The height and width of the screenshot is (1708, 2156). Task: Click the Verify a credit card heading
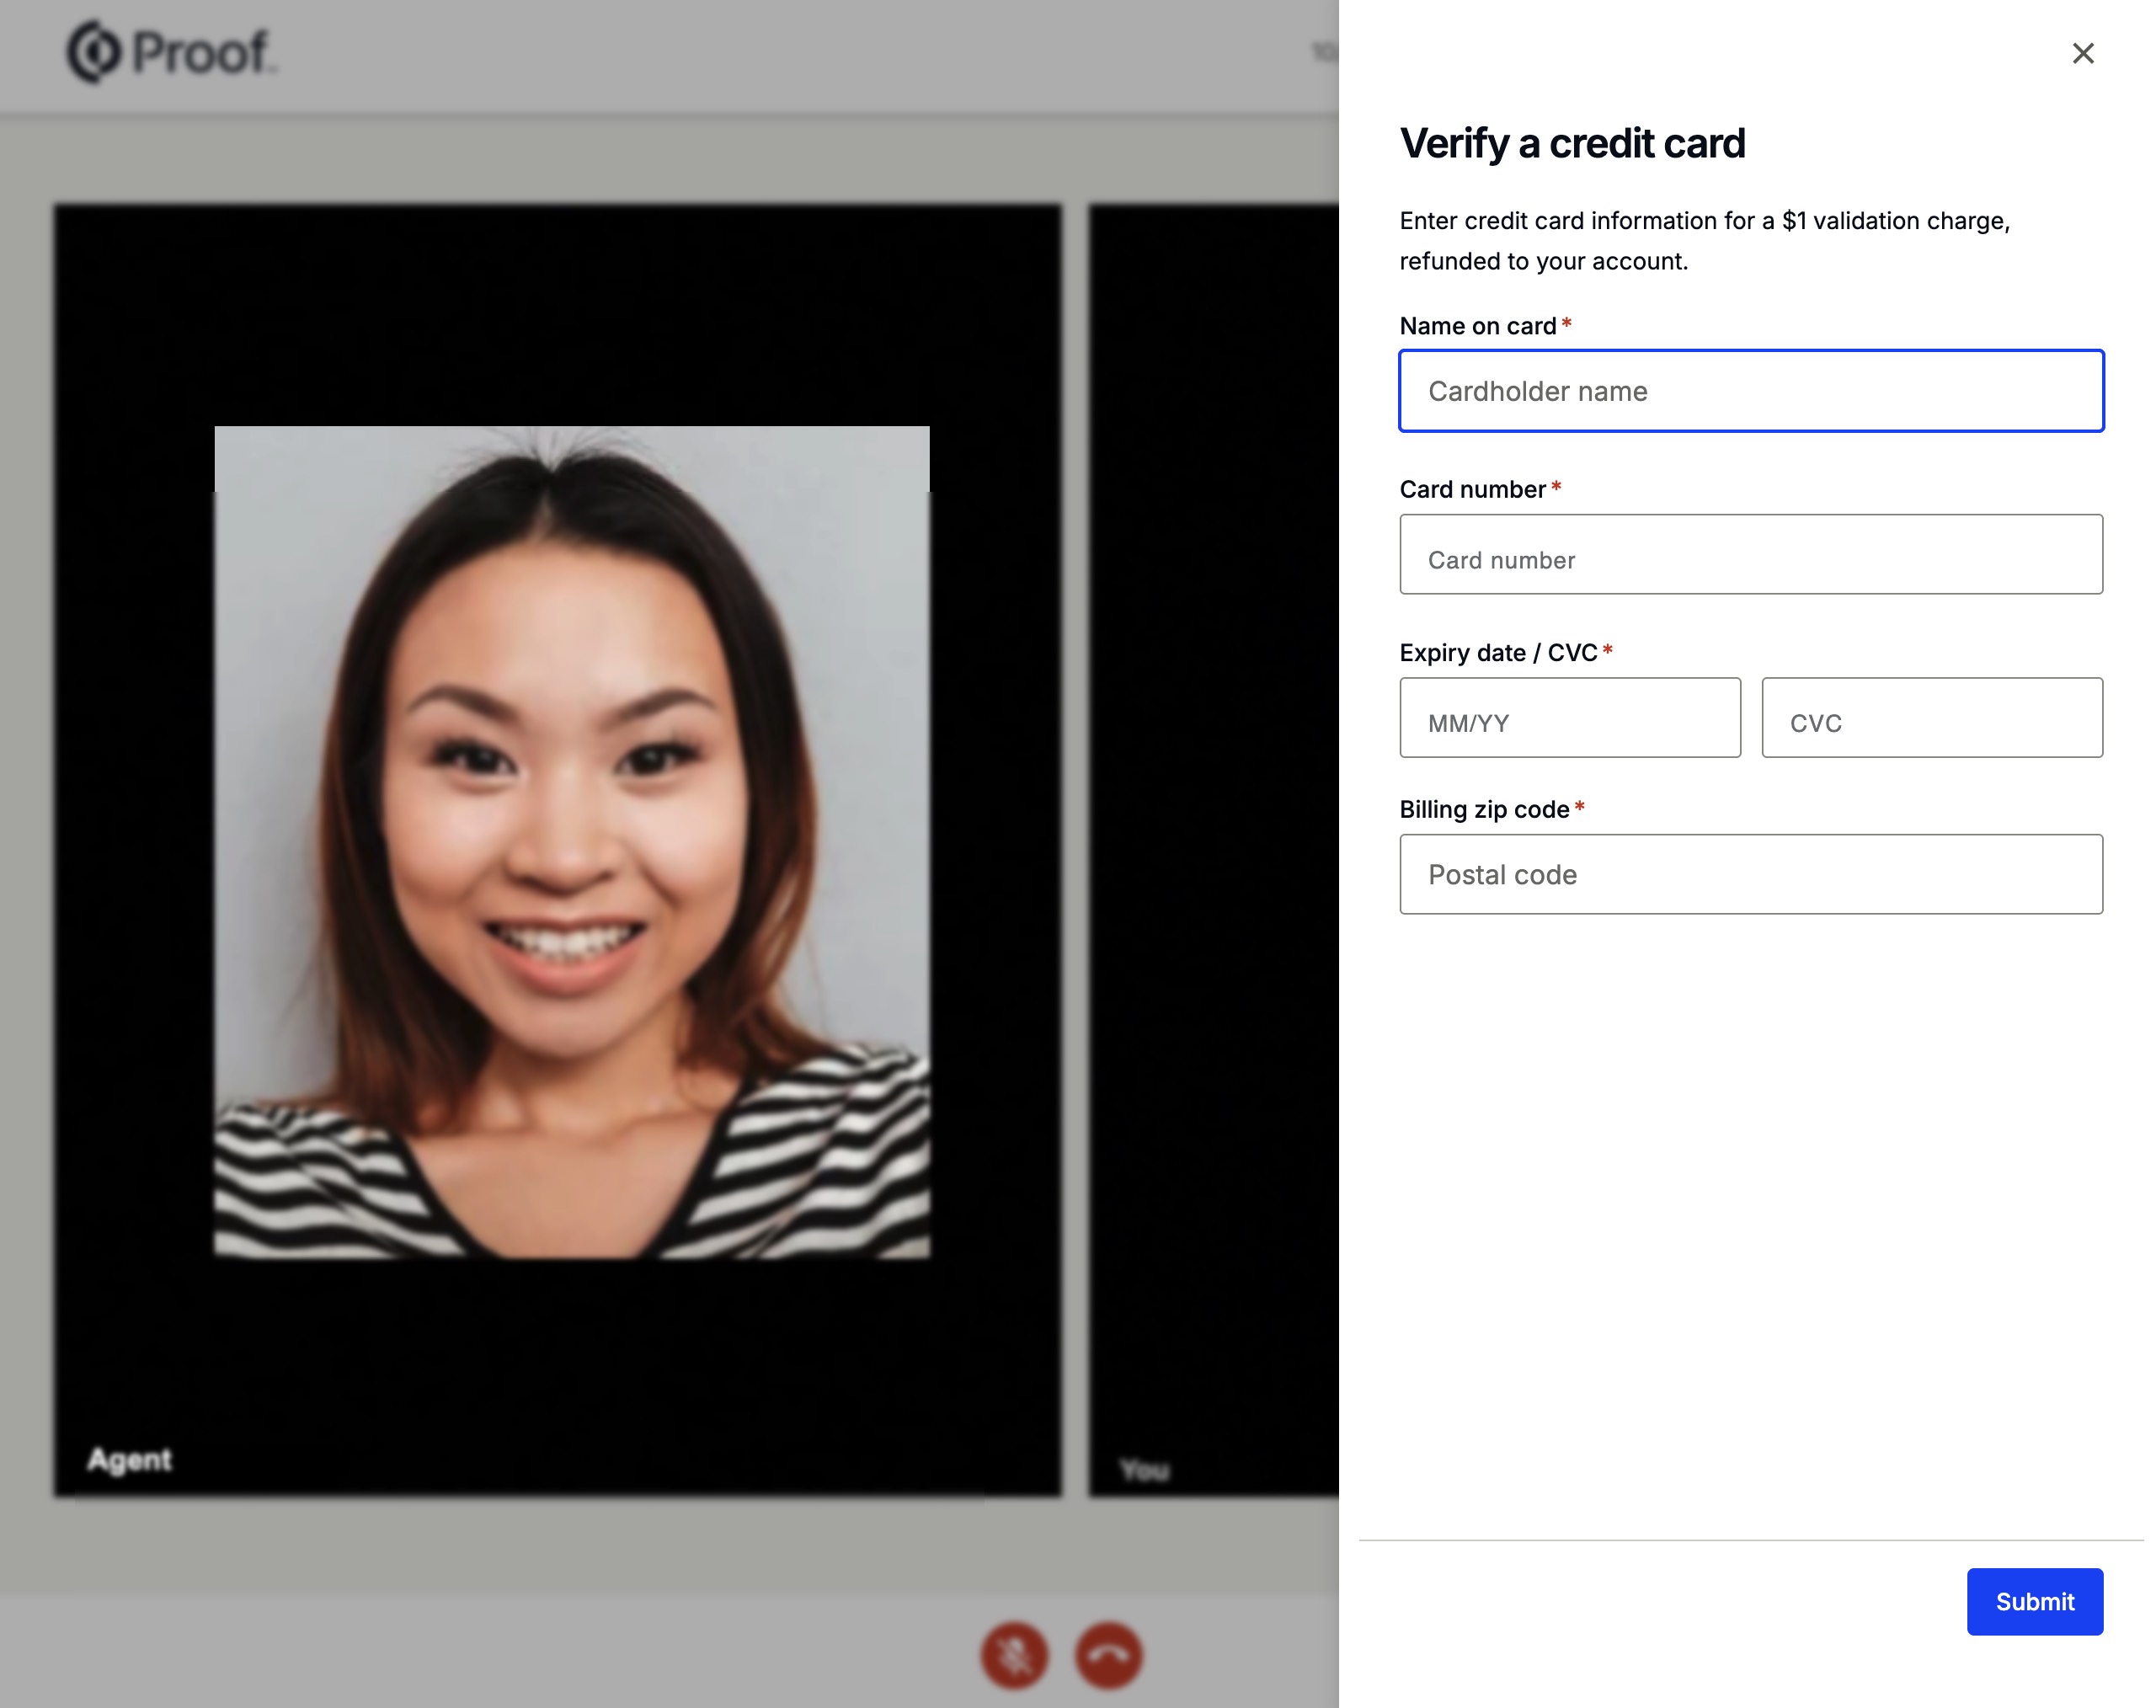1572,143
